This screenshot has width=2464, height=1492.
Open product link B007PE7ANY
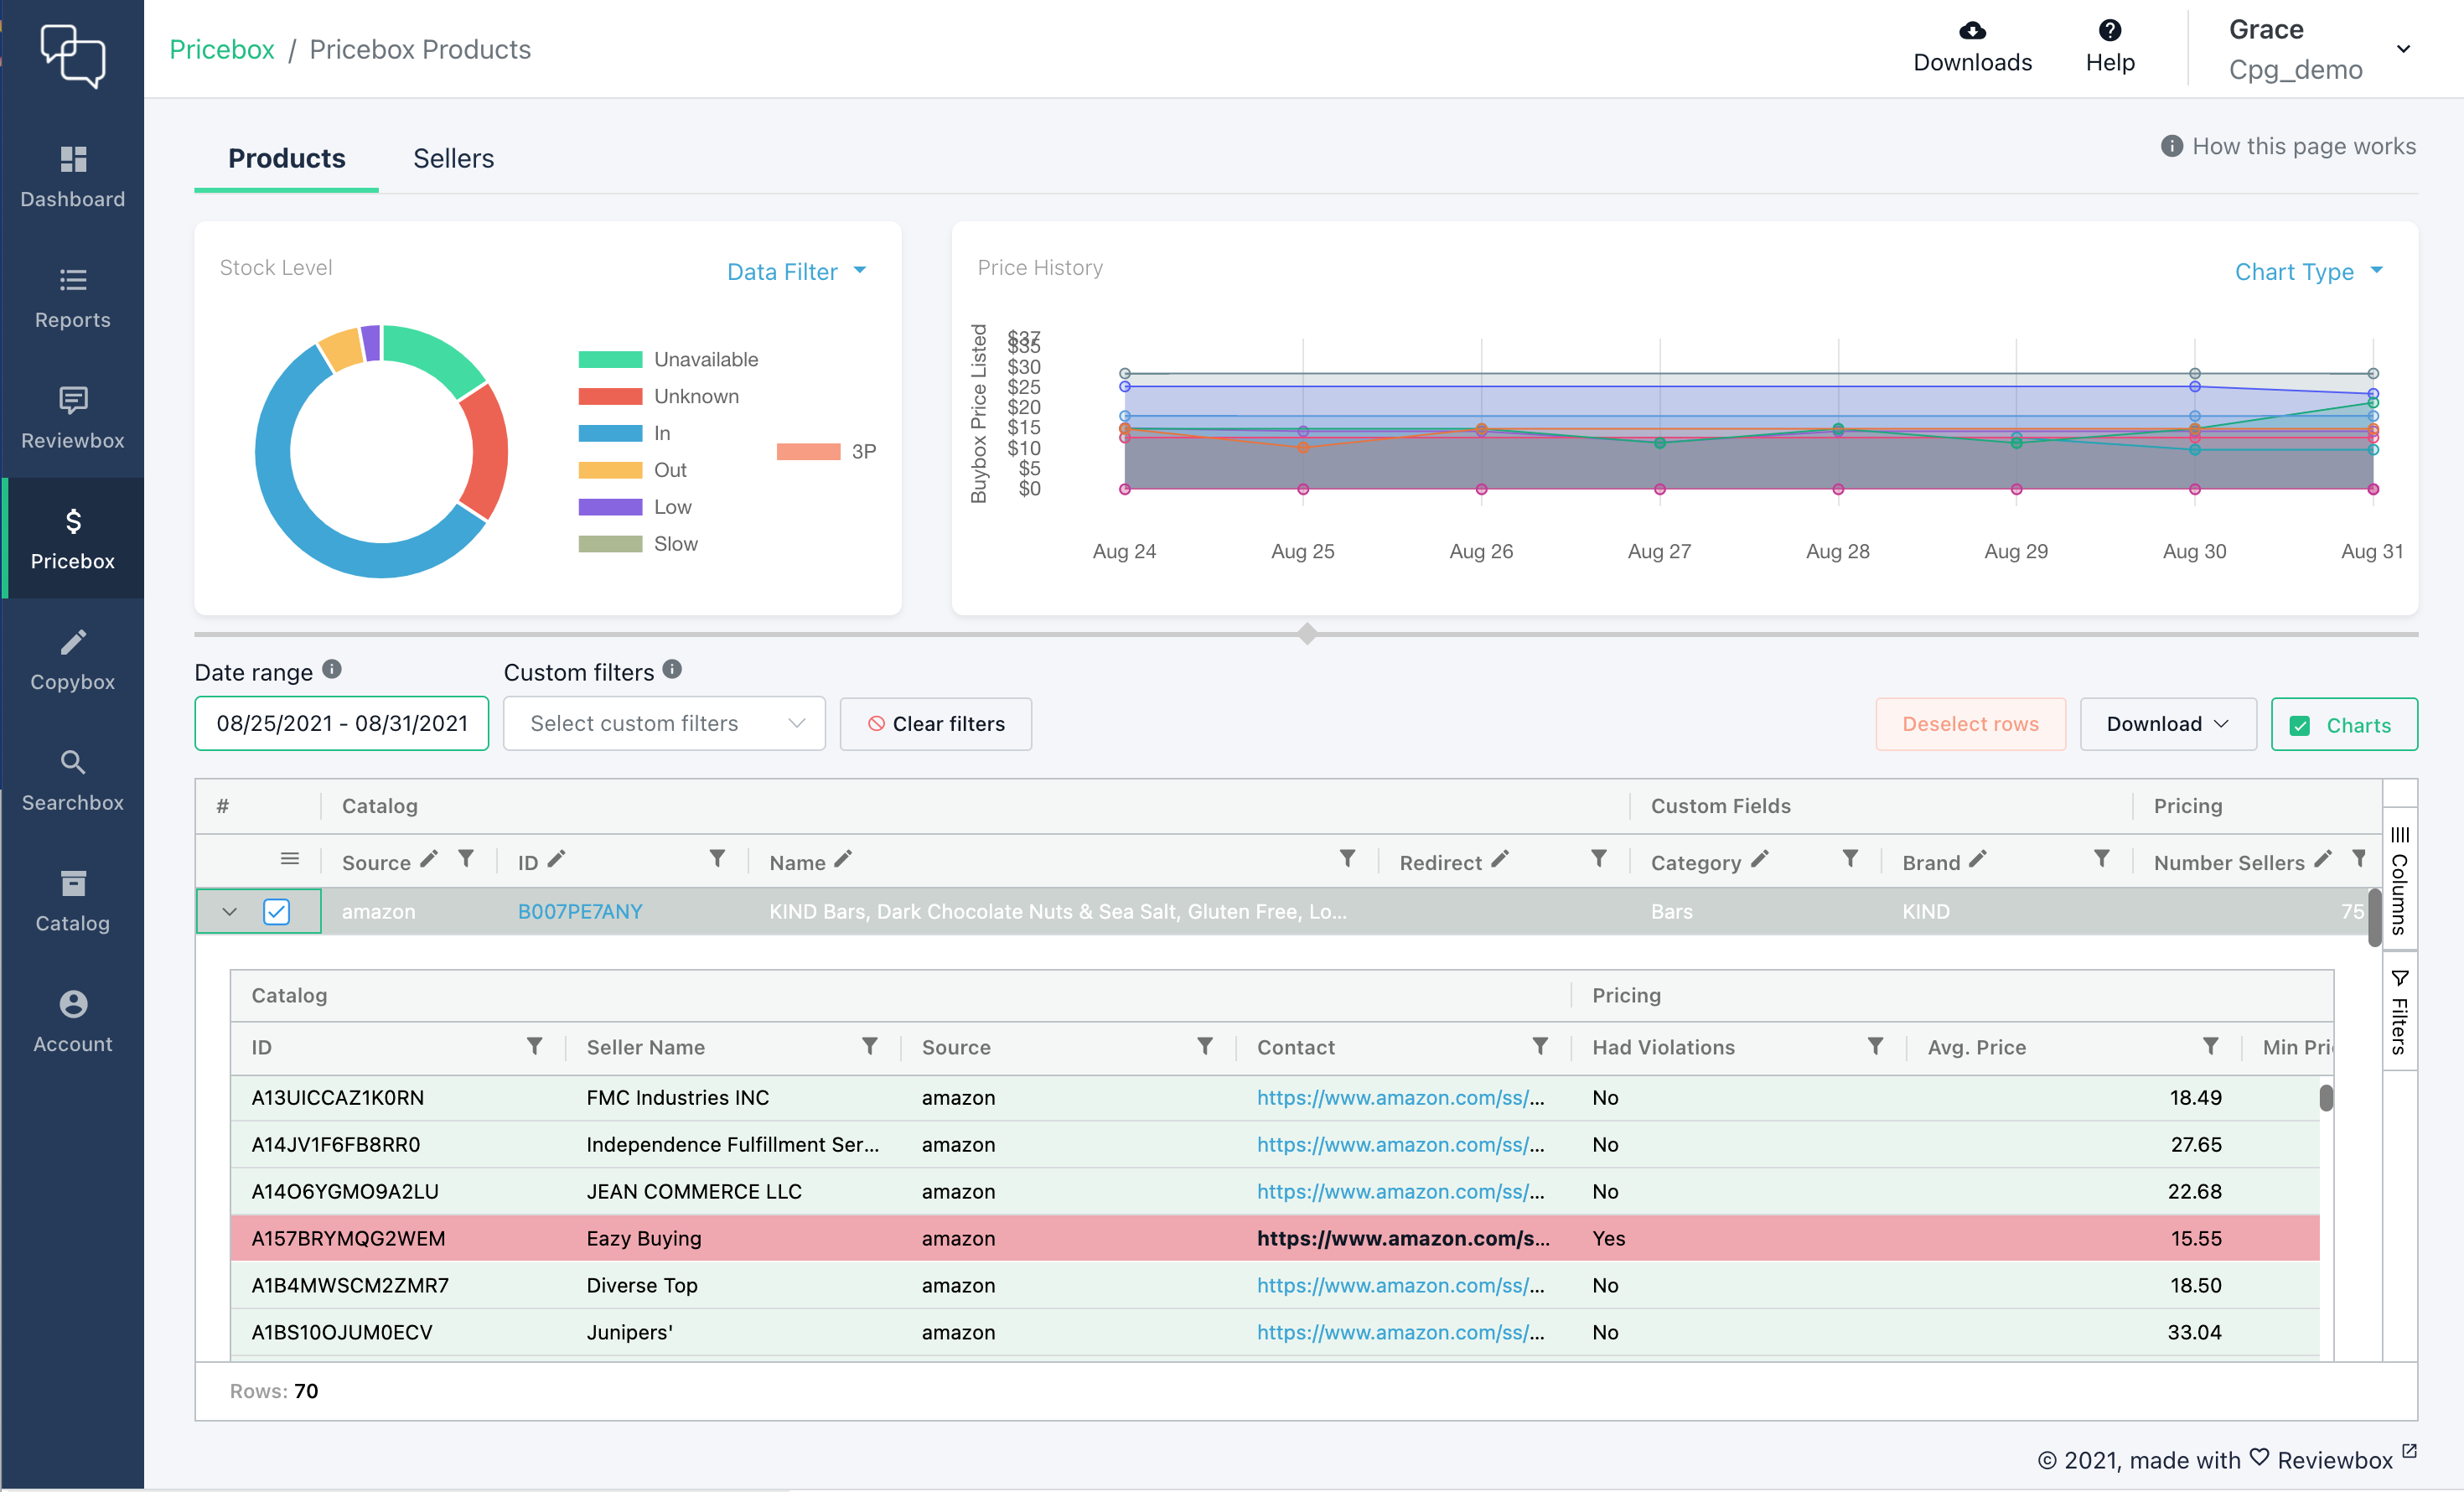pos(580,911)
